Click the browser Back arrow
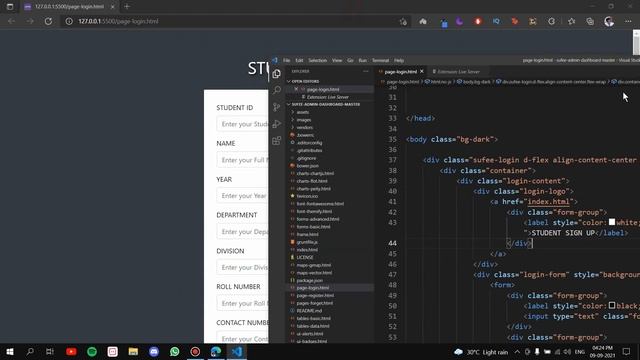The height and width of the screenshot is (360, 640). [x=11, y=21]
